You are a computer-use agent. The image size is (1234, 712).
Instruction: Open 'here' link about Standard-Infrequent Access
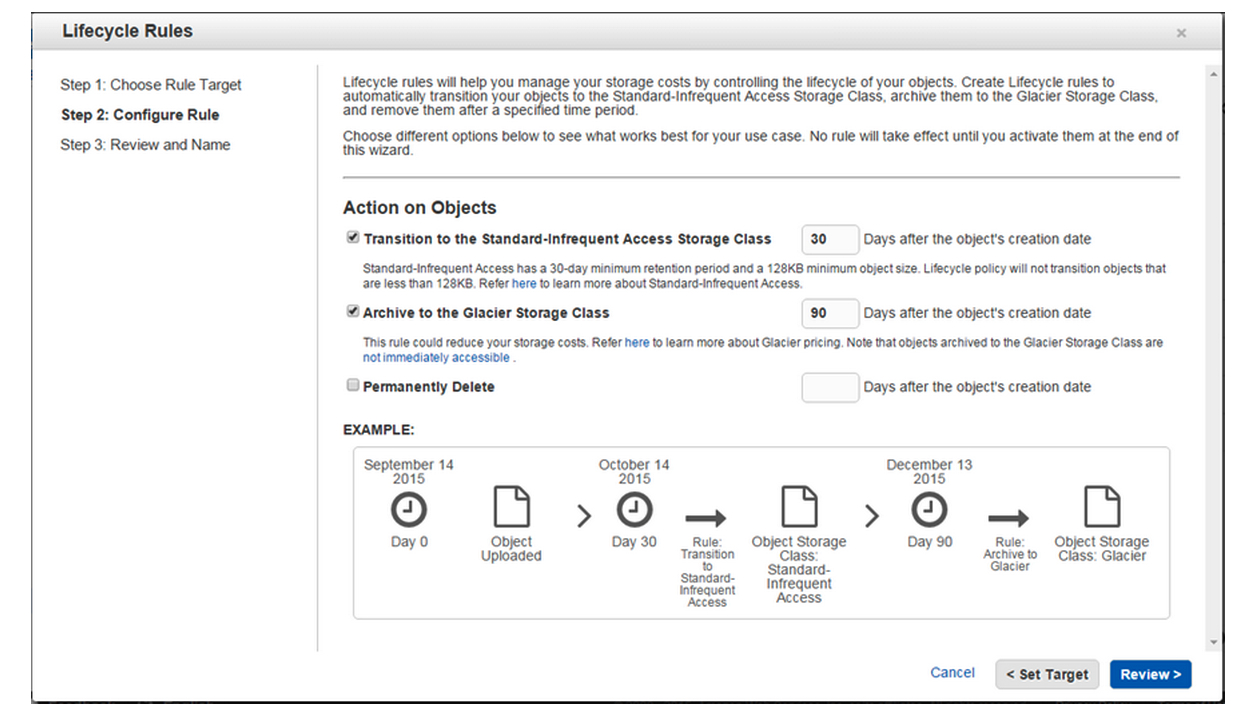point(524,283)
